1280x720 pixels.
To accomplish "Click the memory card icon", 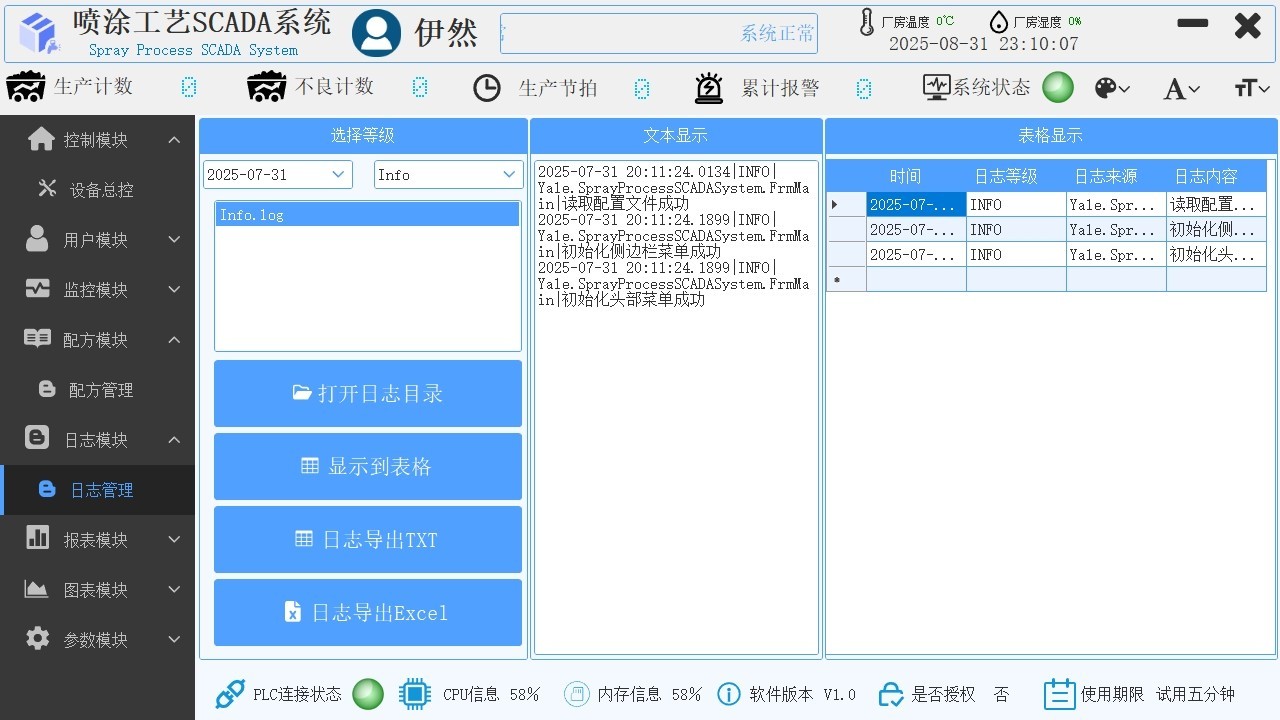I will (575, 694).
